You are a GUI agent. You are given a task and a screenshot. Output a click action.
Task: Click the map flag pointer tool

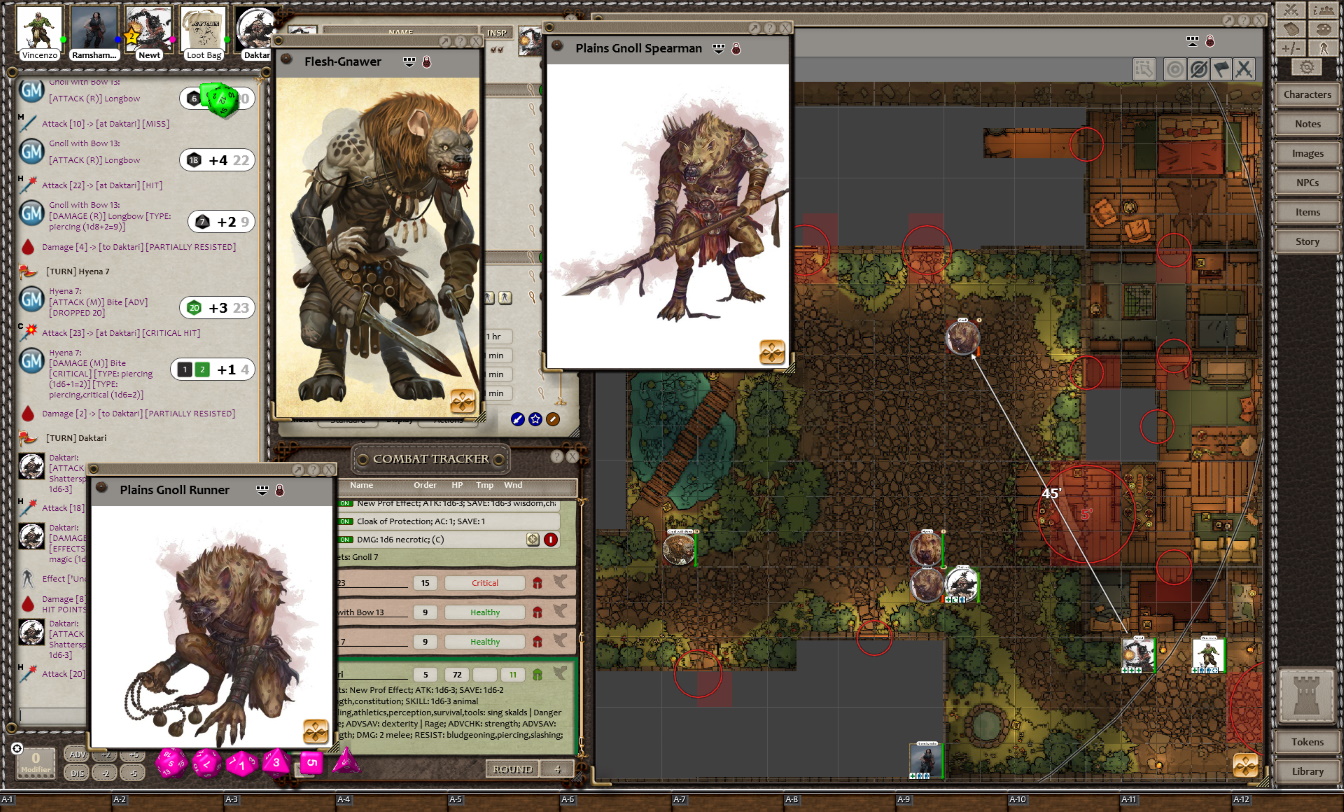click(1220, 69)
